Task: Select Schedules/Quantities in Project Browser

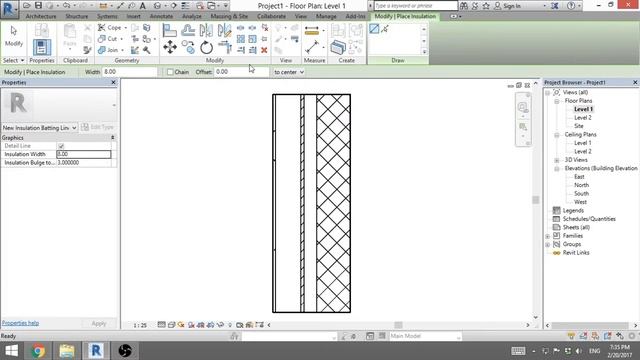Action: [x=589, y=219]
